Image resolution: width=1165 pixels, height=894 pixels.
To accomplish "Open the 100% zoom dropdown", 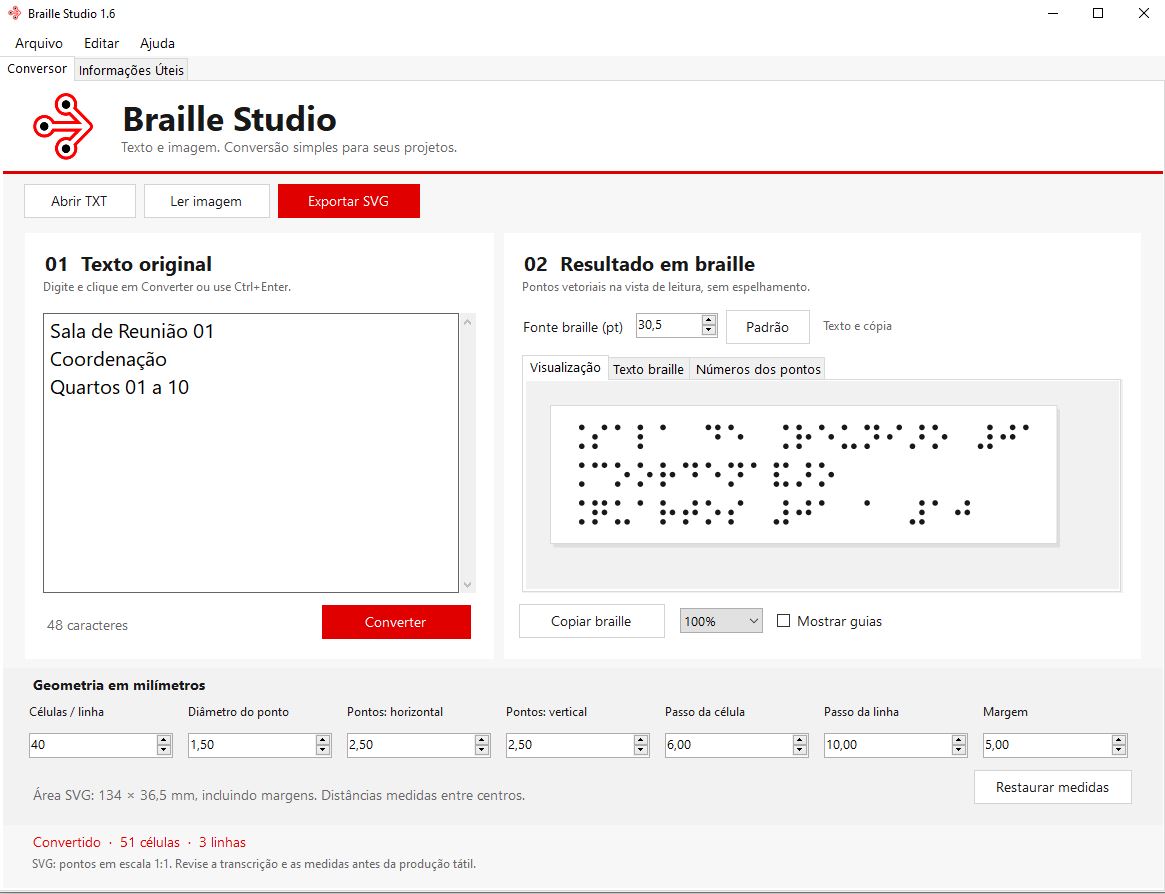I will tap(721, 621).
